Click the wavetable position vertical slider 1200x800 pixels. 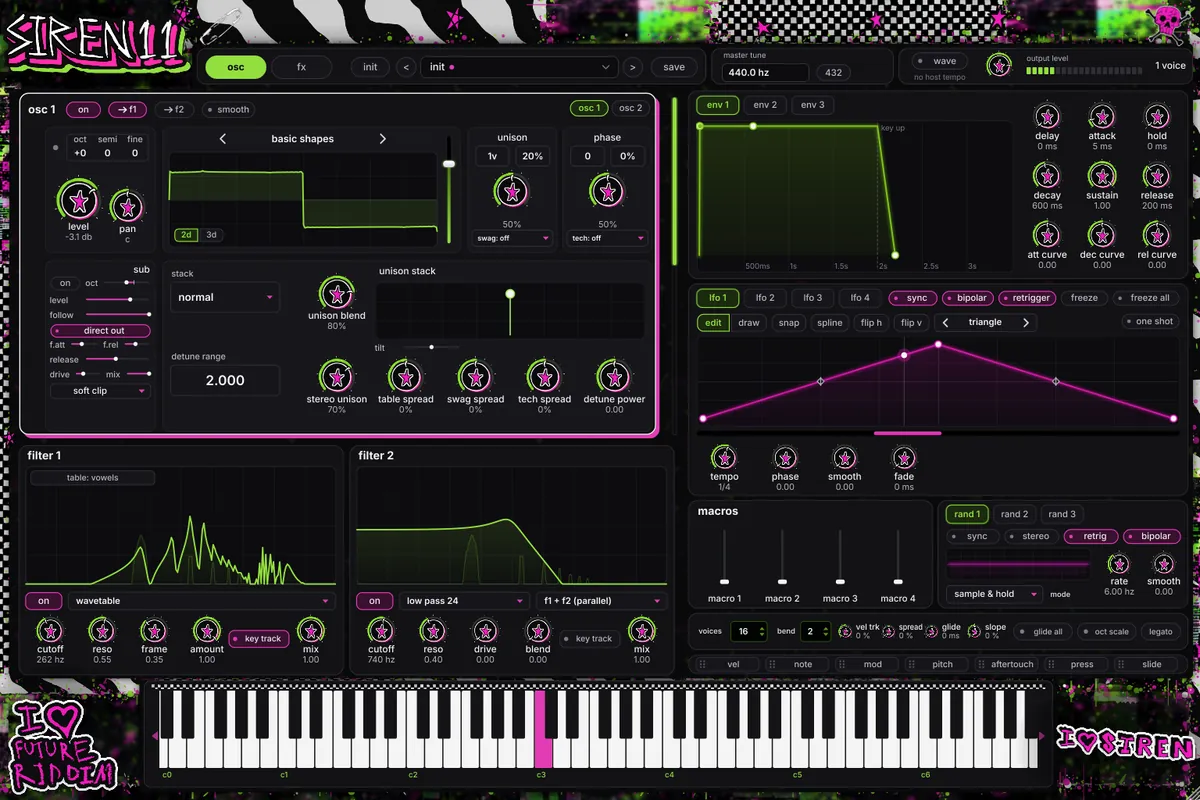pos(449,190)
